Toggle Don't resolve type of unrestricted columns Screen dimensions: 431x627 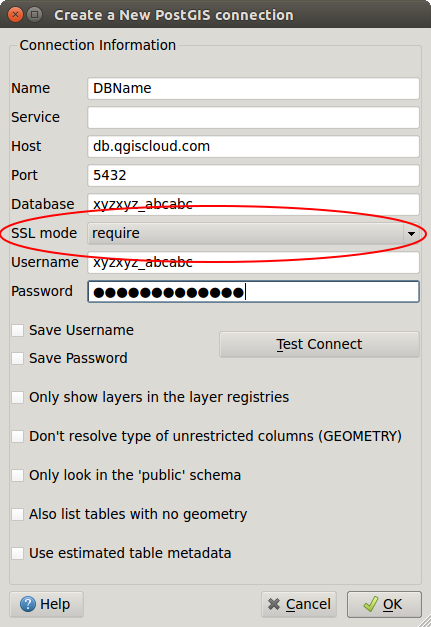coord(18,436)
